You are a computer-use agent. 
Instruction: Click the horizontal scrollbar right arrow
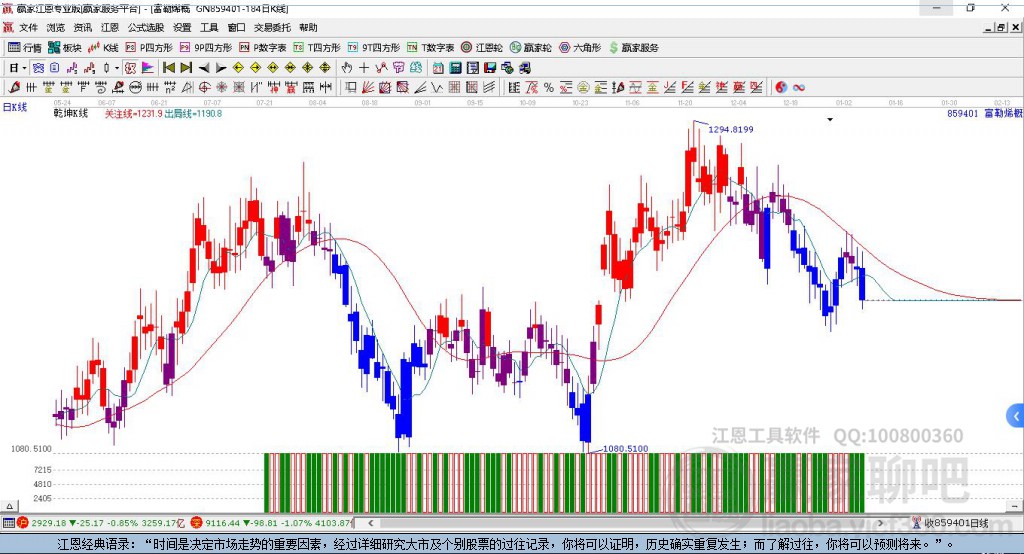[x=880, y=523]
